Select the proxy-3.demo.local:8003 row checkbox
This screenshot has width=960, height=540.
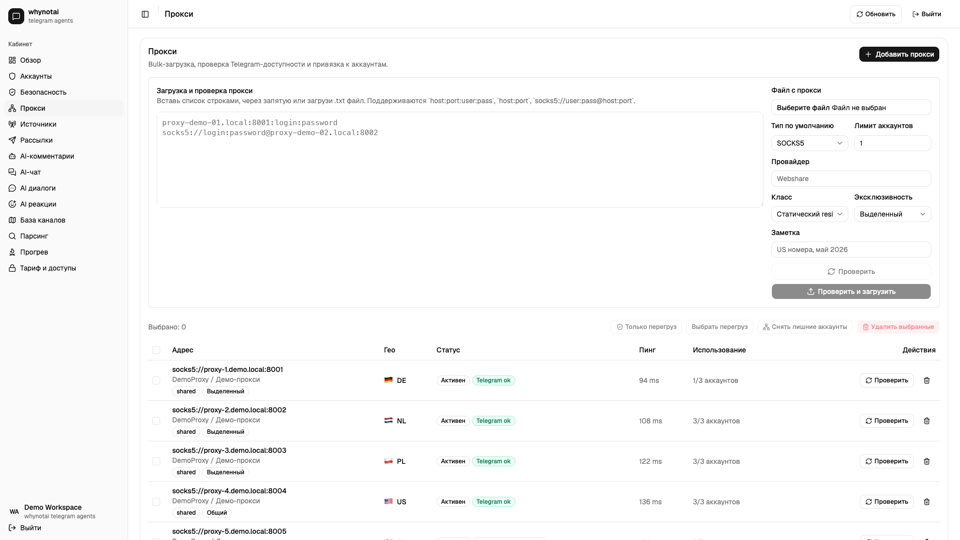(x=156, y=461)
